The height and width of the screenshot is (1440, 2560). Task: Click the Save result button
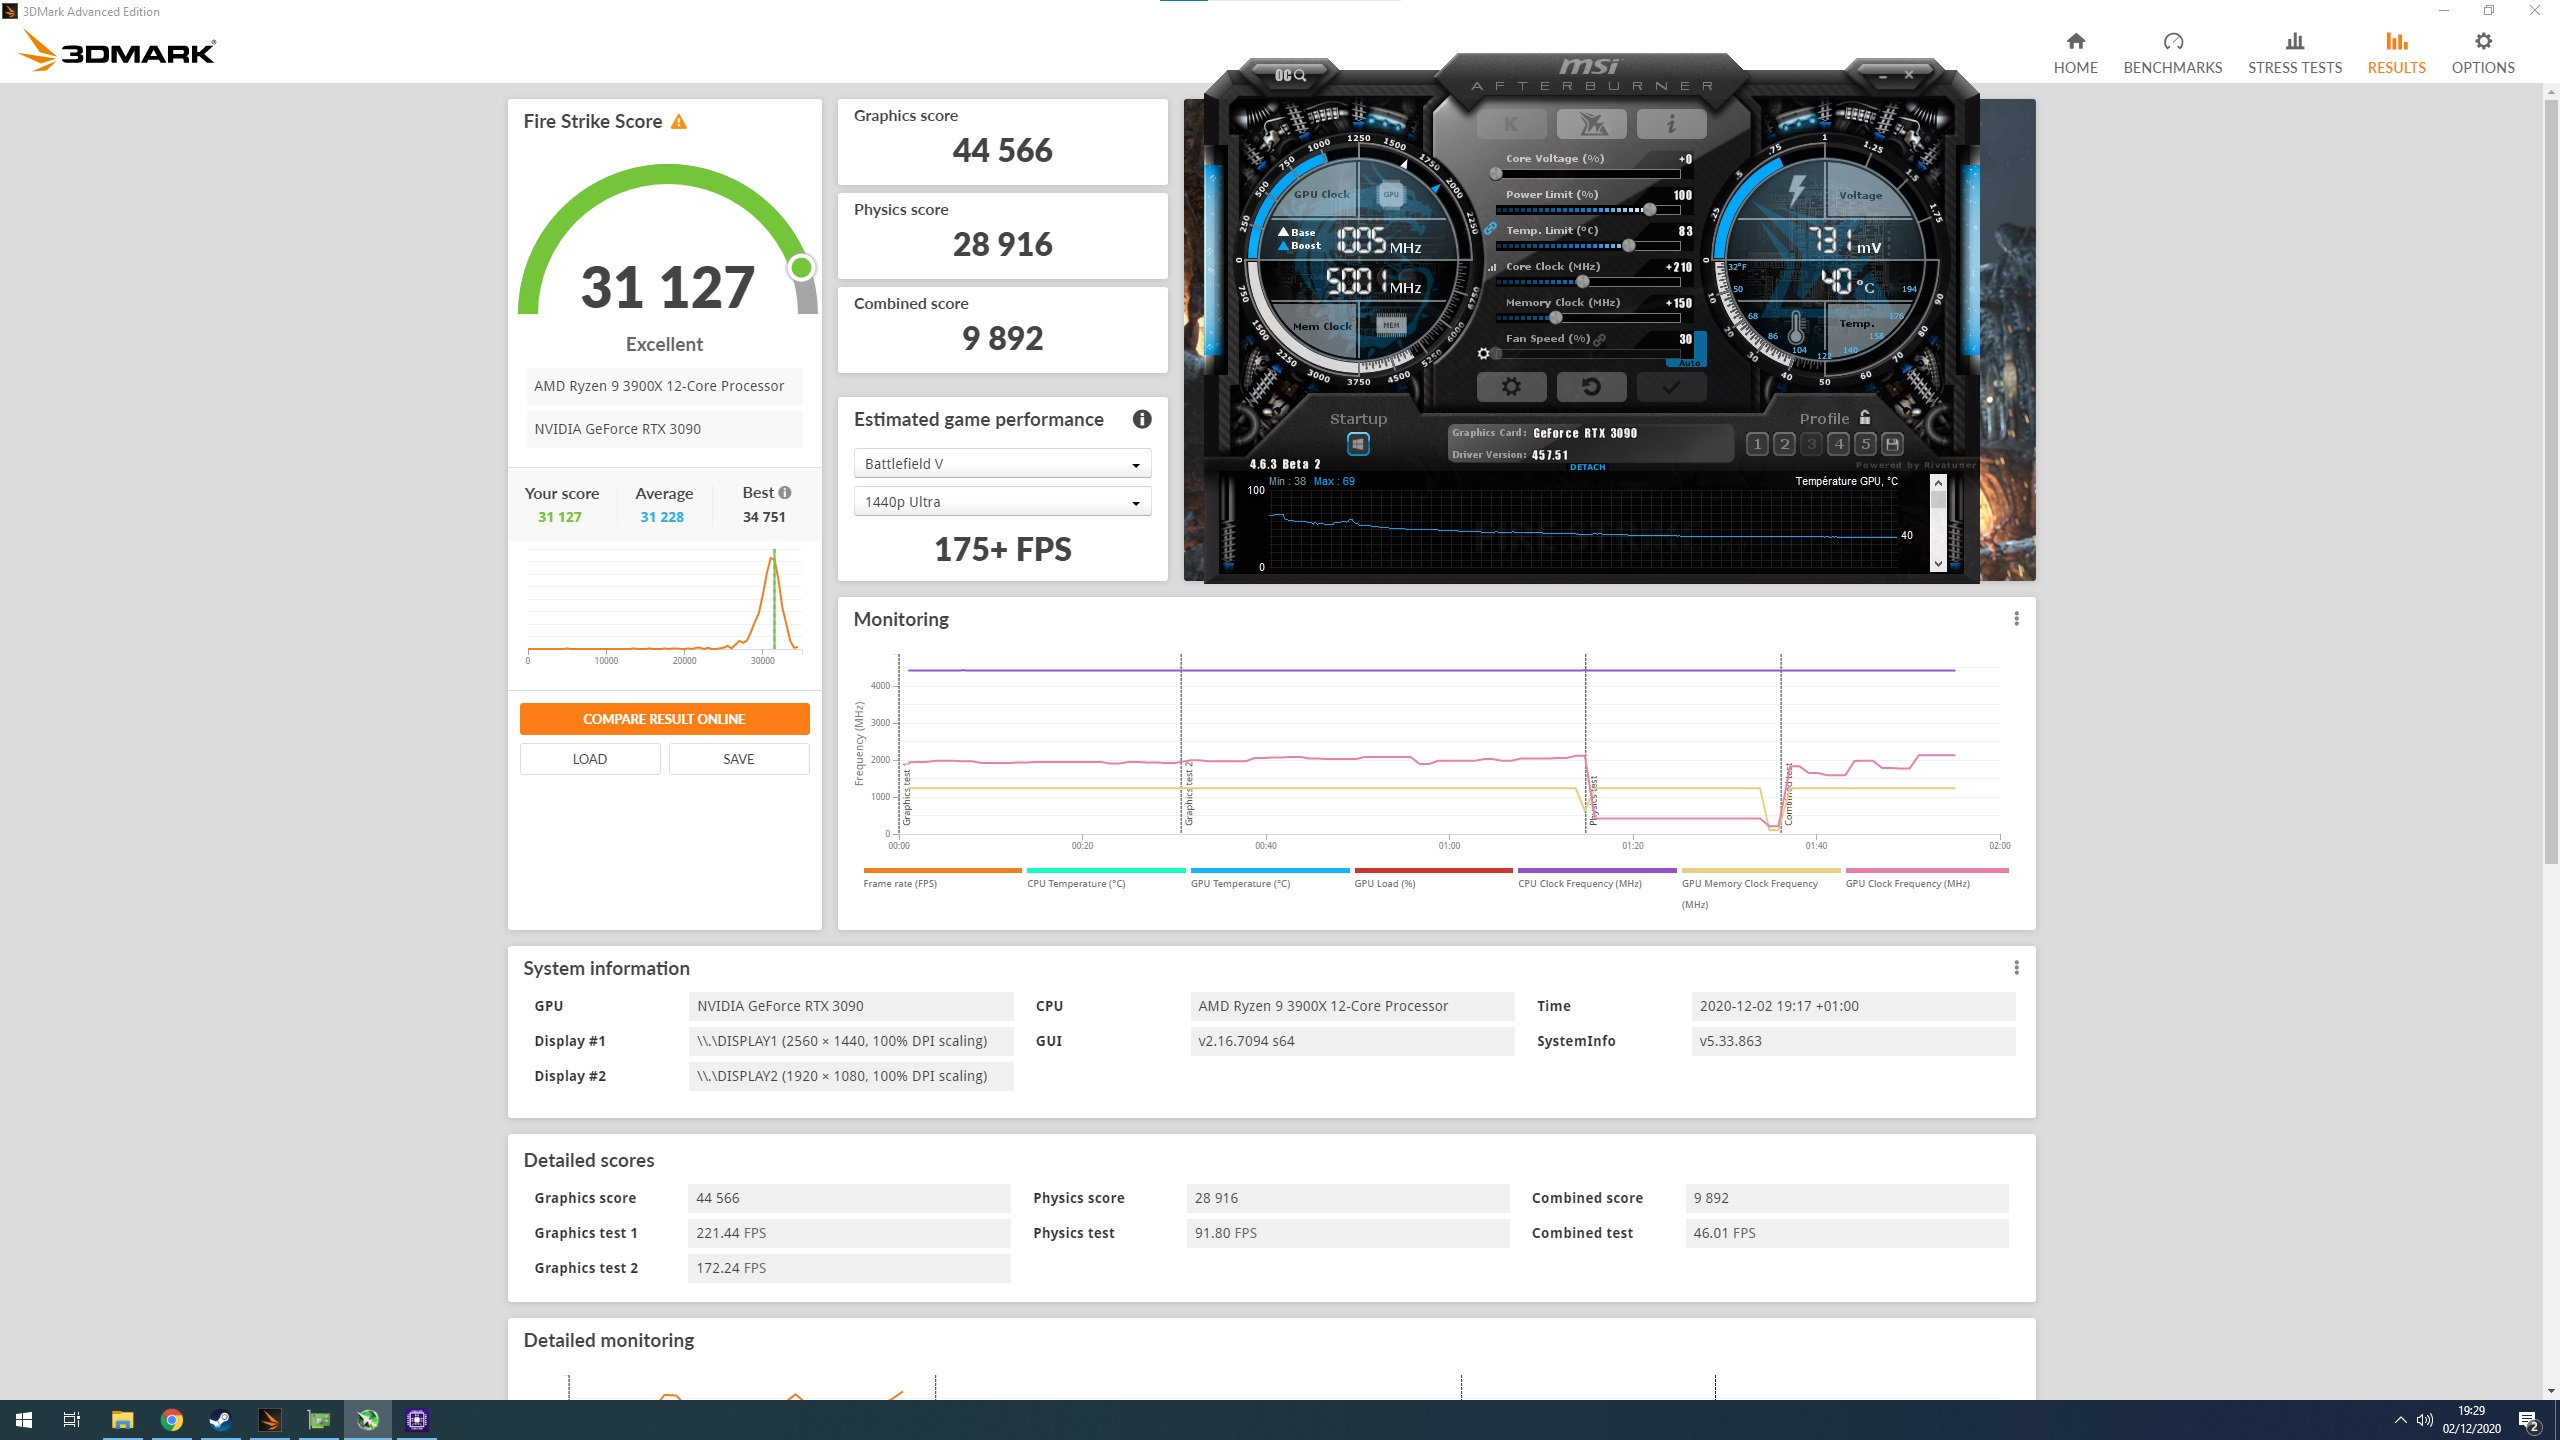point(738,759)
